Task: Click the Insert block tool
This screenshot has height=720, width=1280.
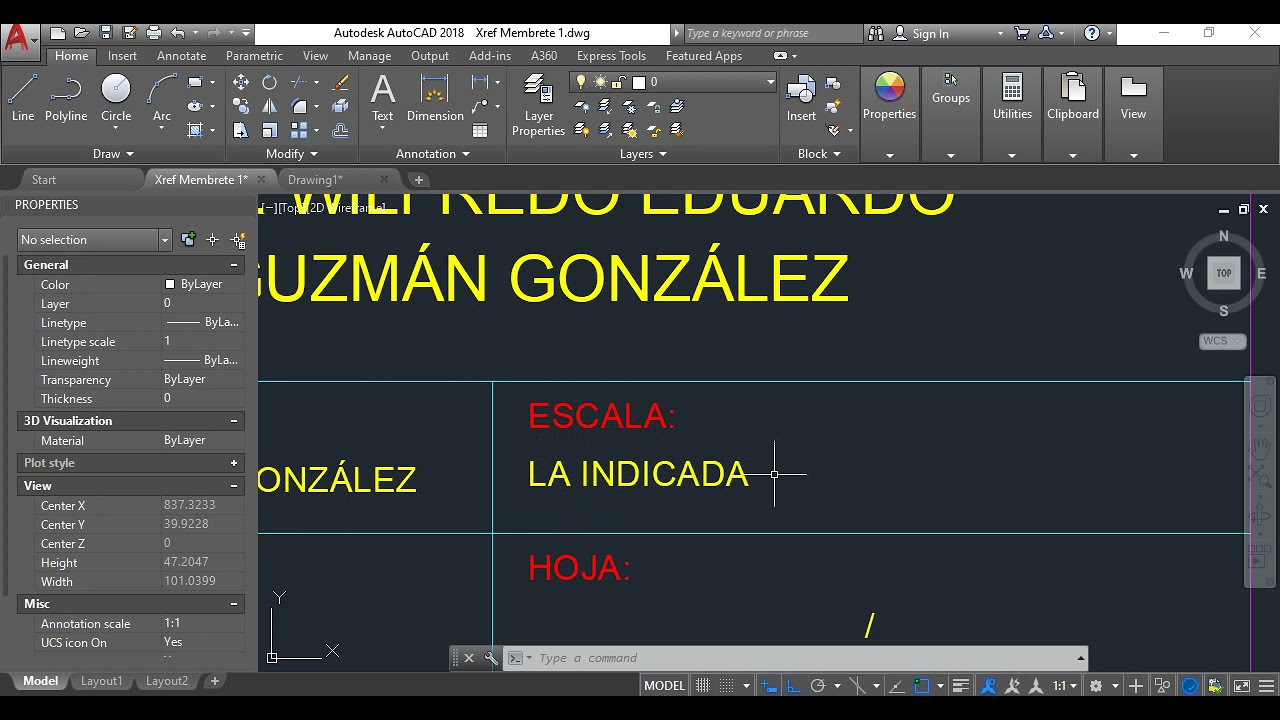Action: pos(801,99)
